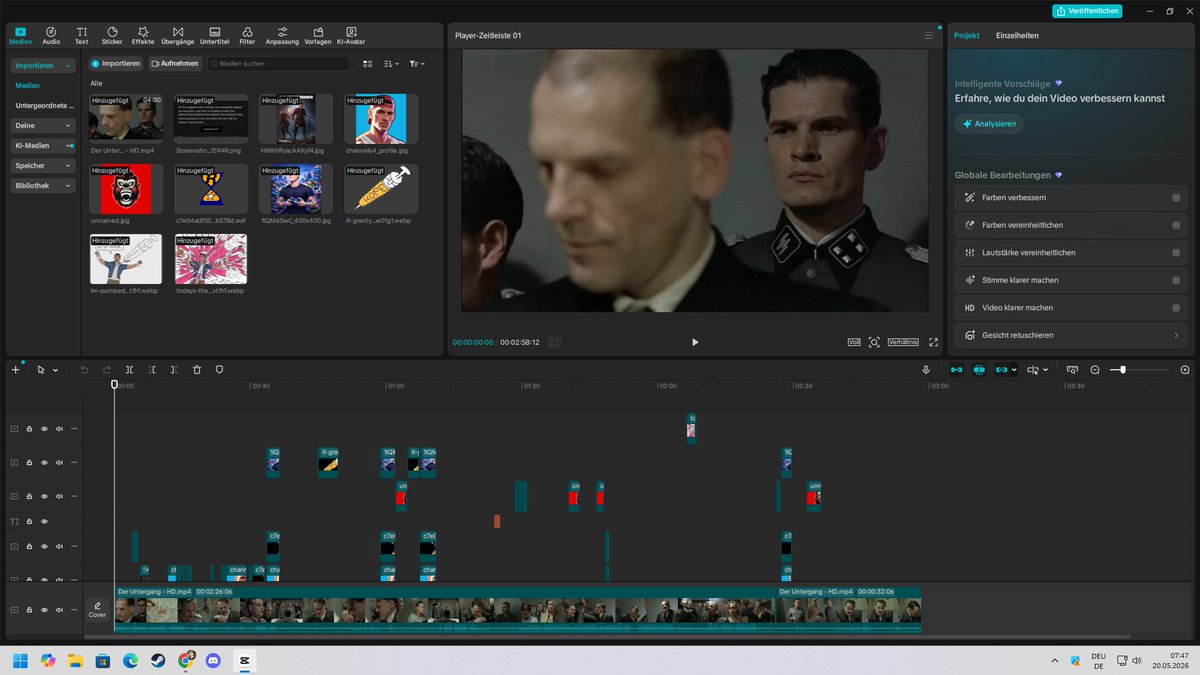Screen dimensions: 1200x675
Task: Expand the Speicher section in sidebar
Action: [x=43, y=165]
